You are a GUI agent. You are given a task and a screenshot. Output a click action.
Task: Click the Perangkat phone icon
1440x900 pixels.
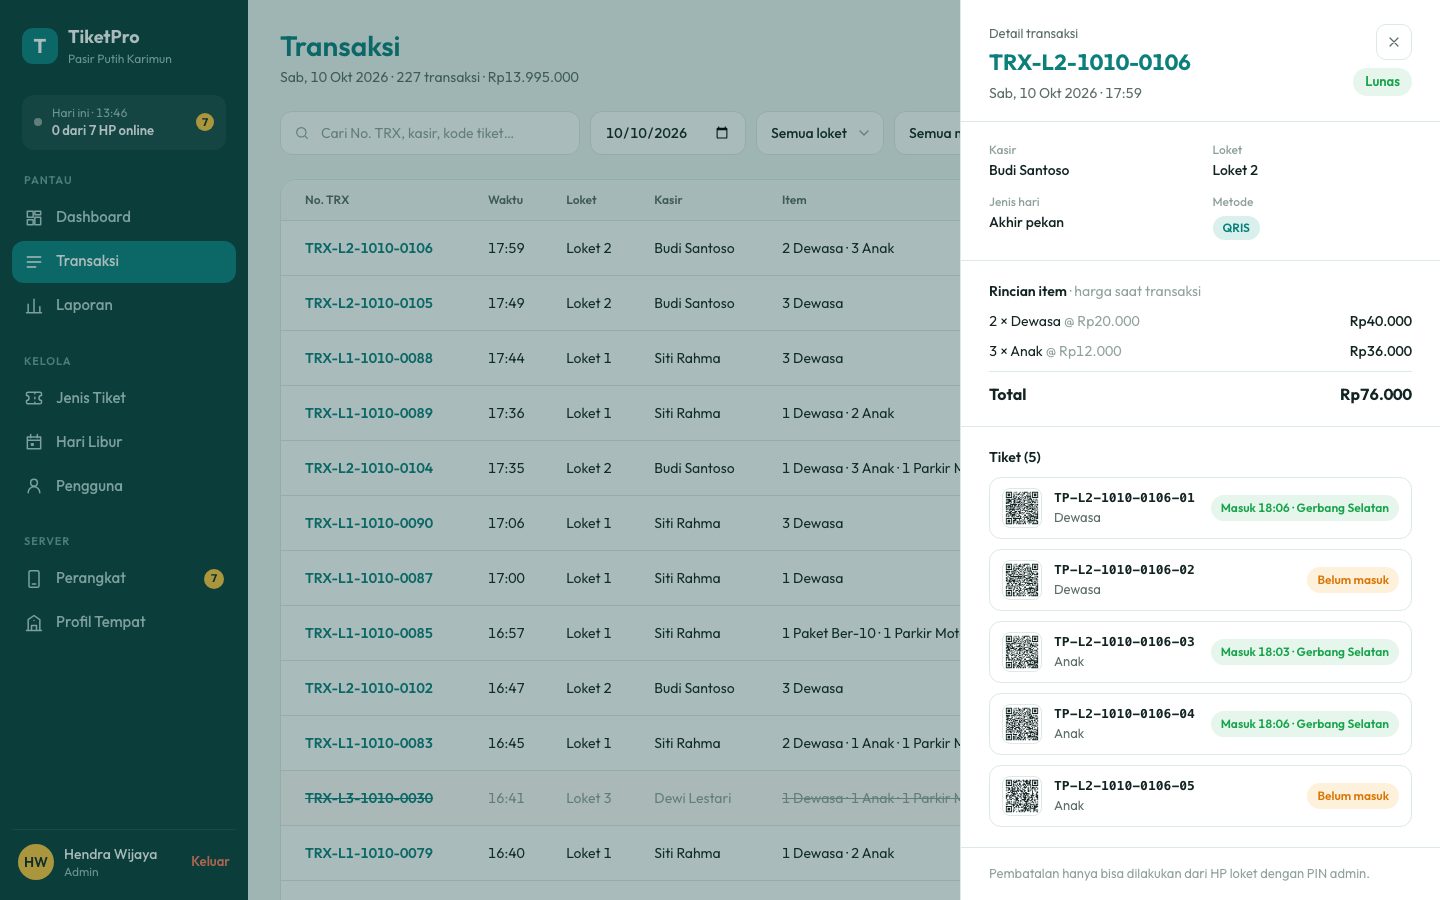34,579
